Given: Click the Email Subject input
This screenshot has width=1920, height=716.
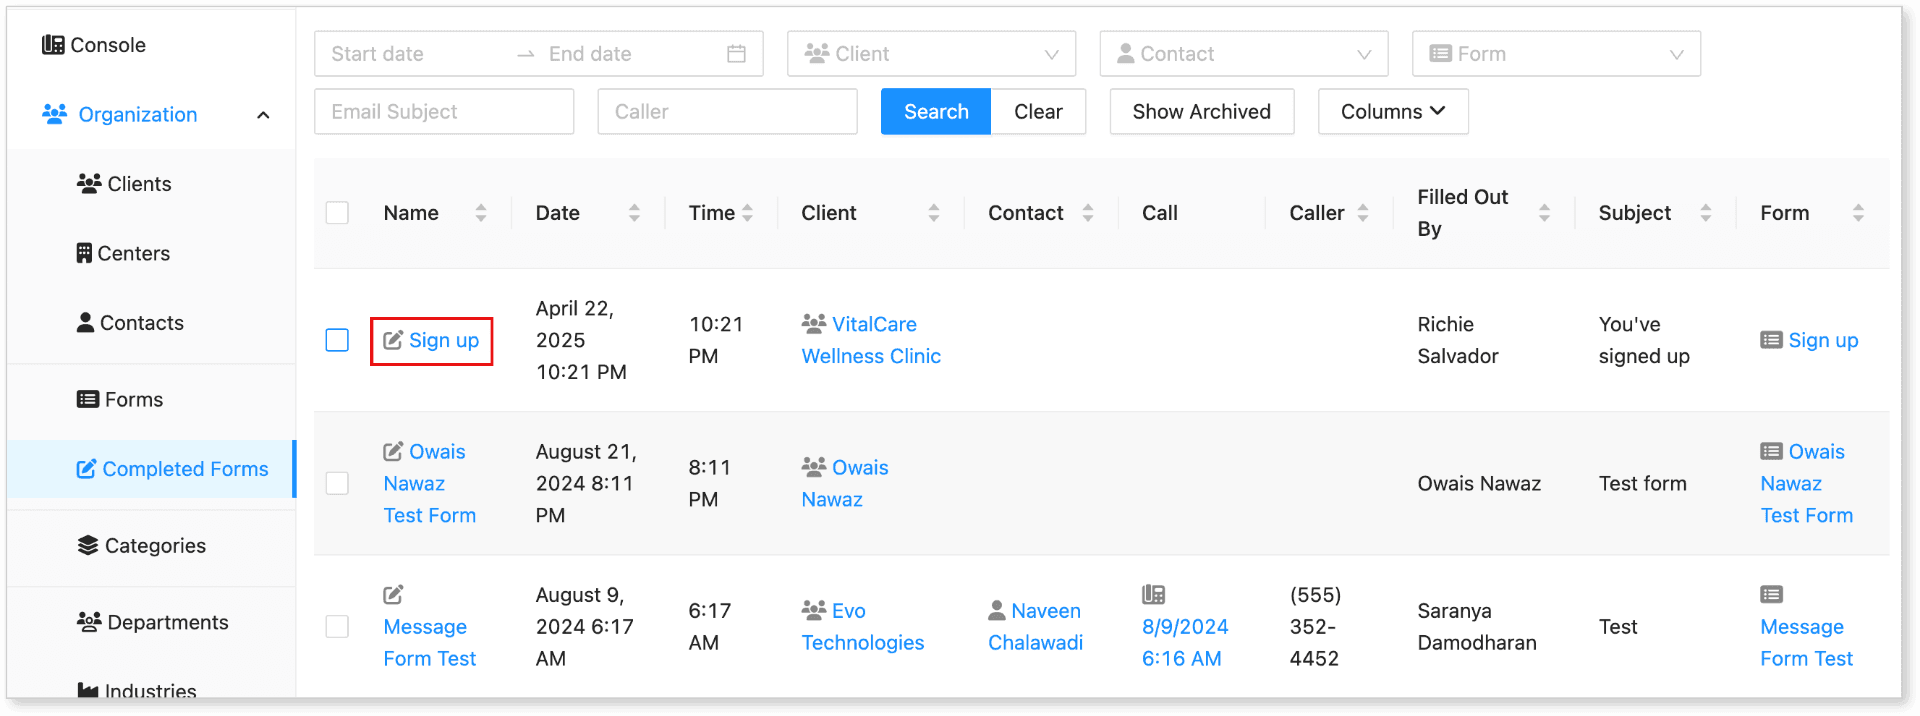Looking at the screenshot, I should pyautogui.click(x=444, y=112).
